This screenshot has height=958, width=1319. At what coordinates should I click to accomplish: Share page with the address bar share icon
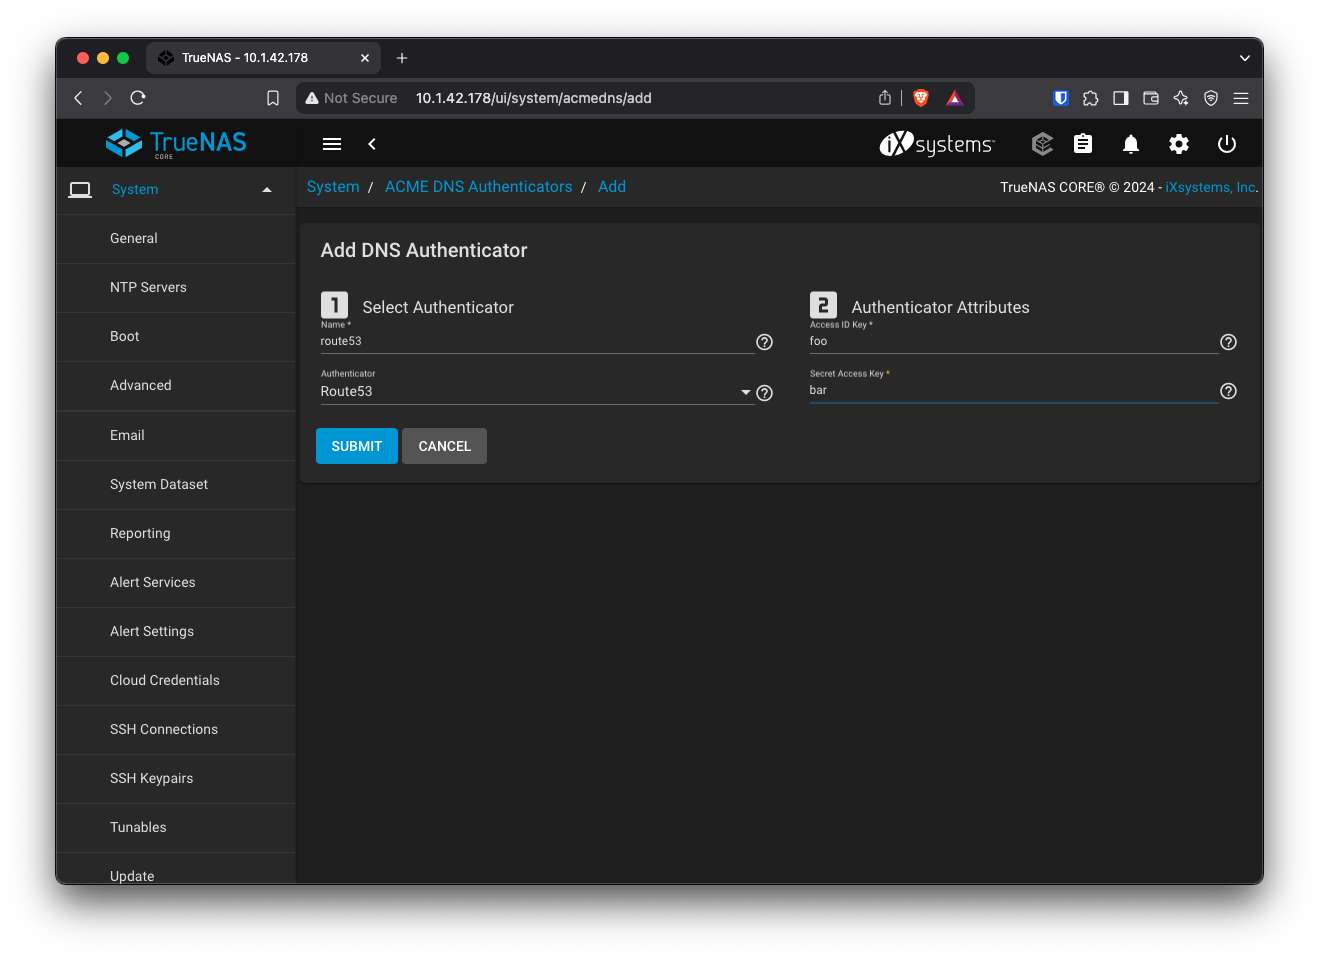coord(885,98)
